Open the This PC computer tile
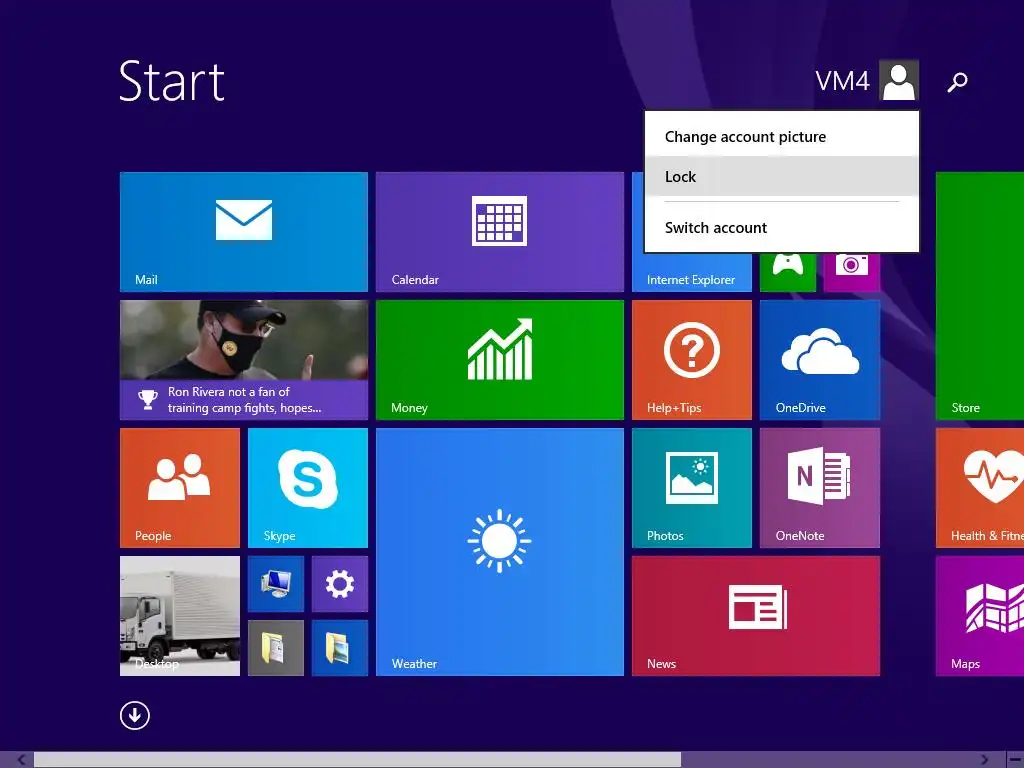 276,584
